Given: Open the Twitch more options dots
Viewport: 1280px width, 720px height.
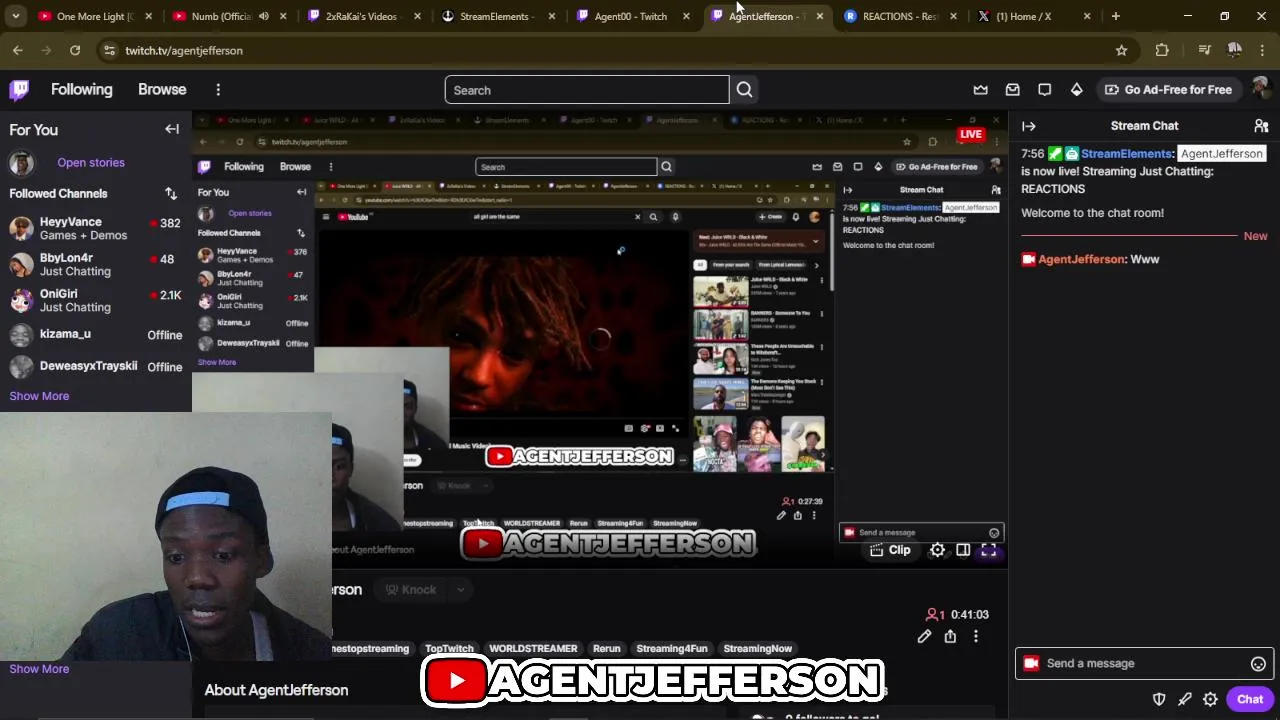Looking at the screenshot, I should 218,90.
